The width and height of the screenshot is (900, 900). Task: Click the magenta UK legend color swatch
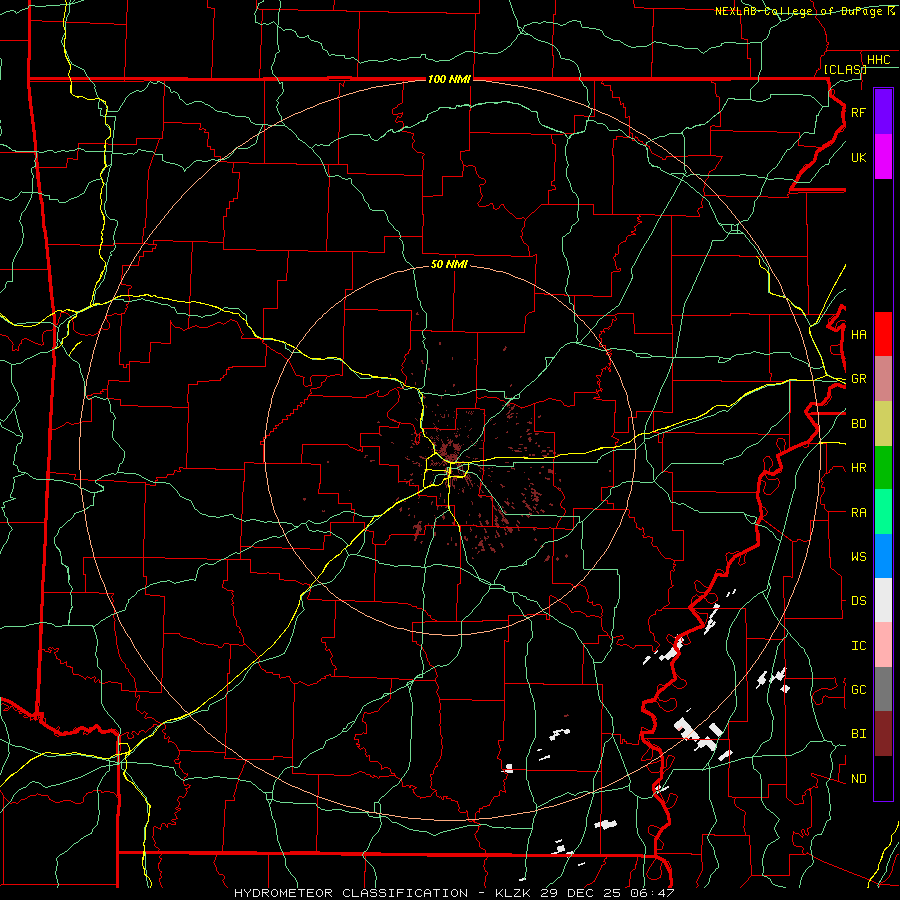(883, 157)
